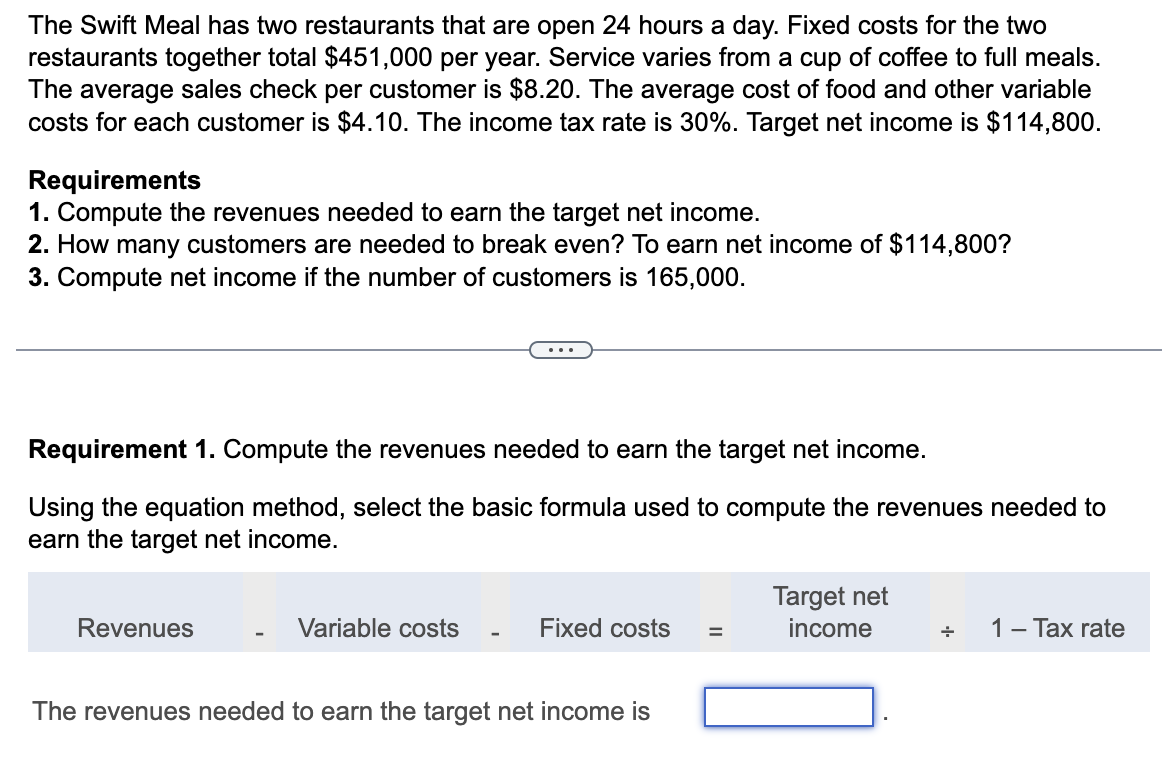The height and width of the screenshot is (770, 1170).
Task: Click the bold Requirements heading
Action: [115, 180]
